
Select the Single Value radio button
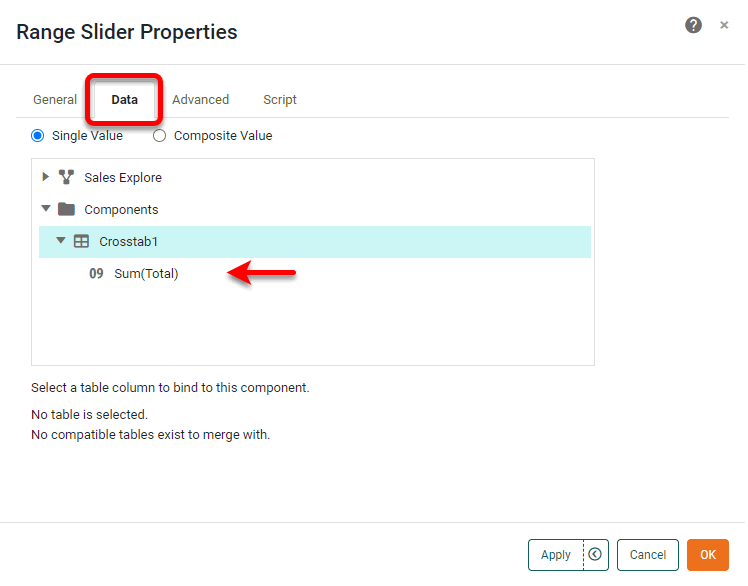pyautogui.click(x=38, y=135)
